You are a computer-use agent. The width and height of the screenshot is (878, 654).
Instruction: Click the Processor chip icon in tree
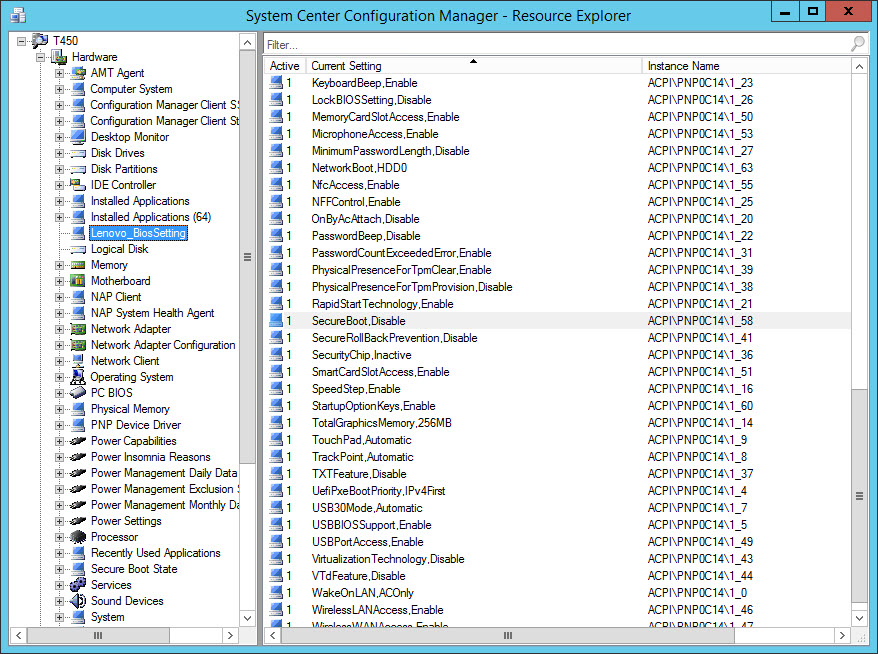pyautogui.click(x=78, y=537)
